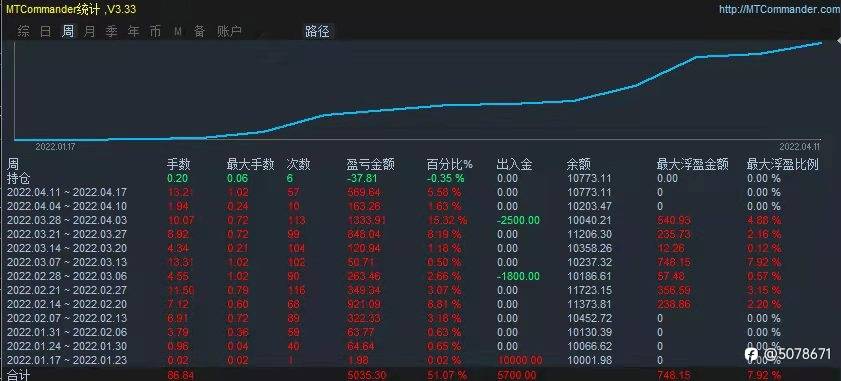
Task: Click the 921.09 profit value
Action: pos(364,304)
